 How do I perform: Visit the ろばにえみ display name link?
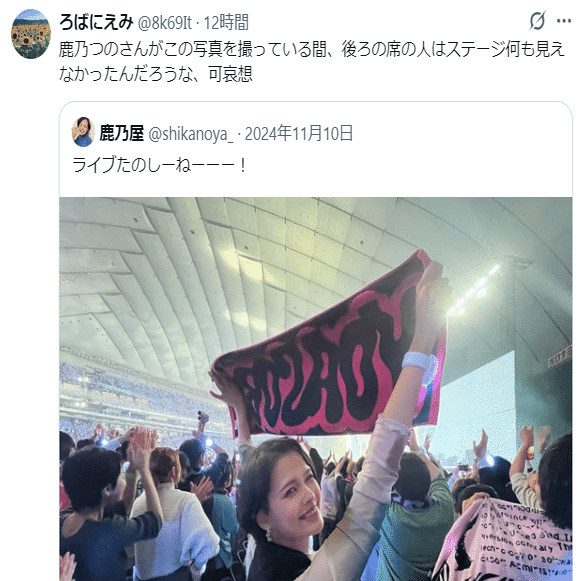click(x=96, y=22)
